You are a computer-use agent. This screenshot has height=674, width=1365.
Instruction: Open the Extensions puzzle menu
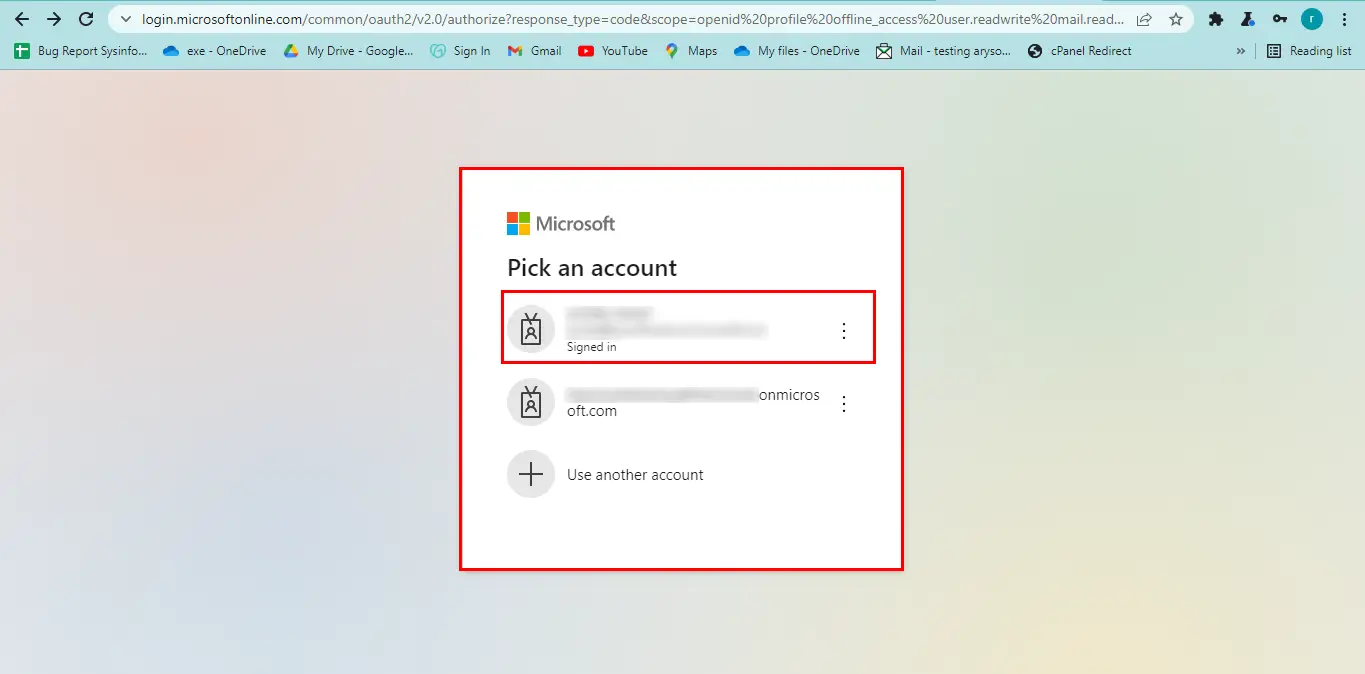click(x=1216, y=19)
